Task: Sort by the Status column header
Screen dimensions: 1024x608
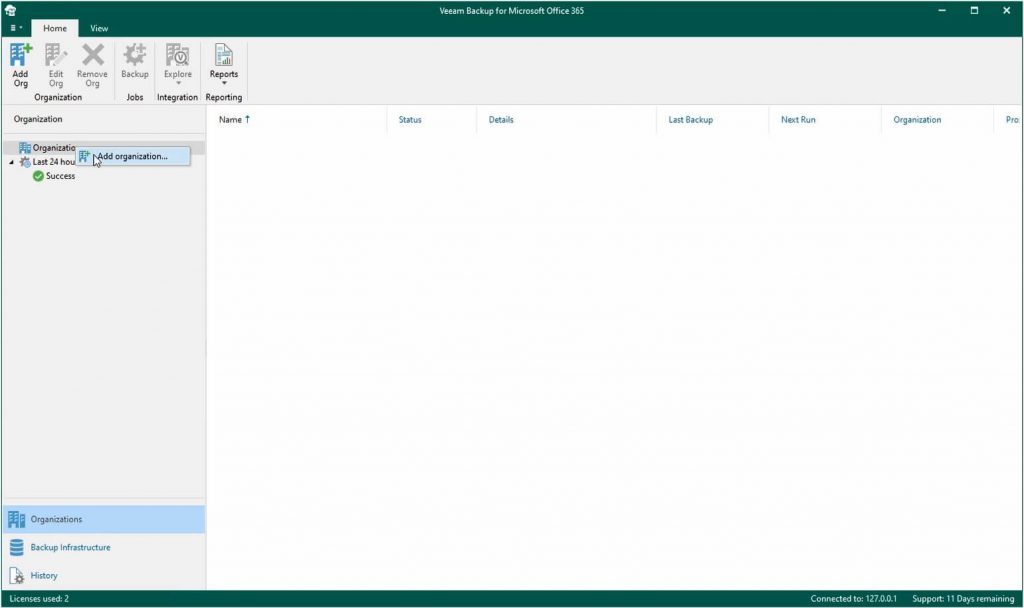Action: tap(410, 120)
